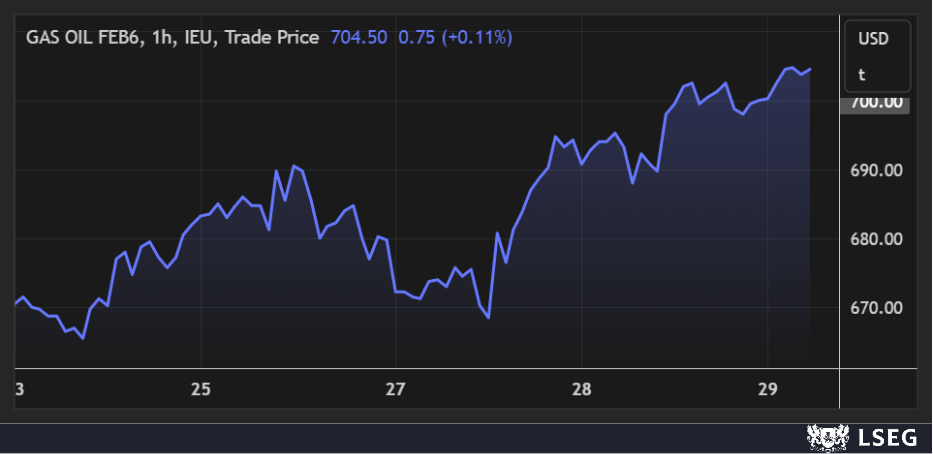
Task: Click the partial date label at the left edge
Action: (20, 388)
